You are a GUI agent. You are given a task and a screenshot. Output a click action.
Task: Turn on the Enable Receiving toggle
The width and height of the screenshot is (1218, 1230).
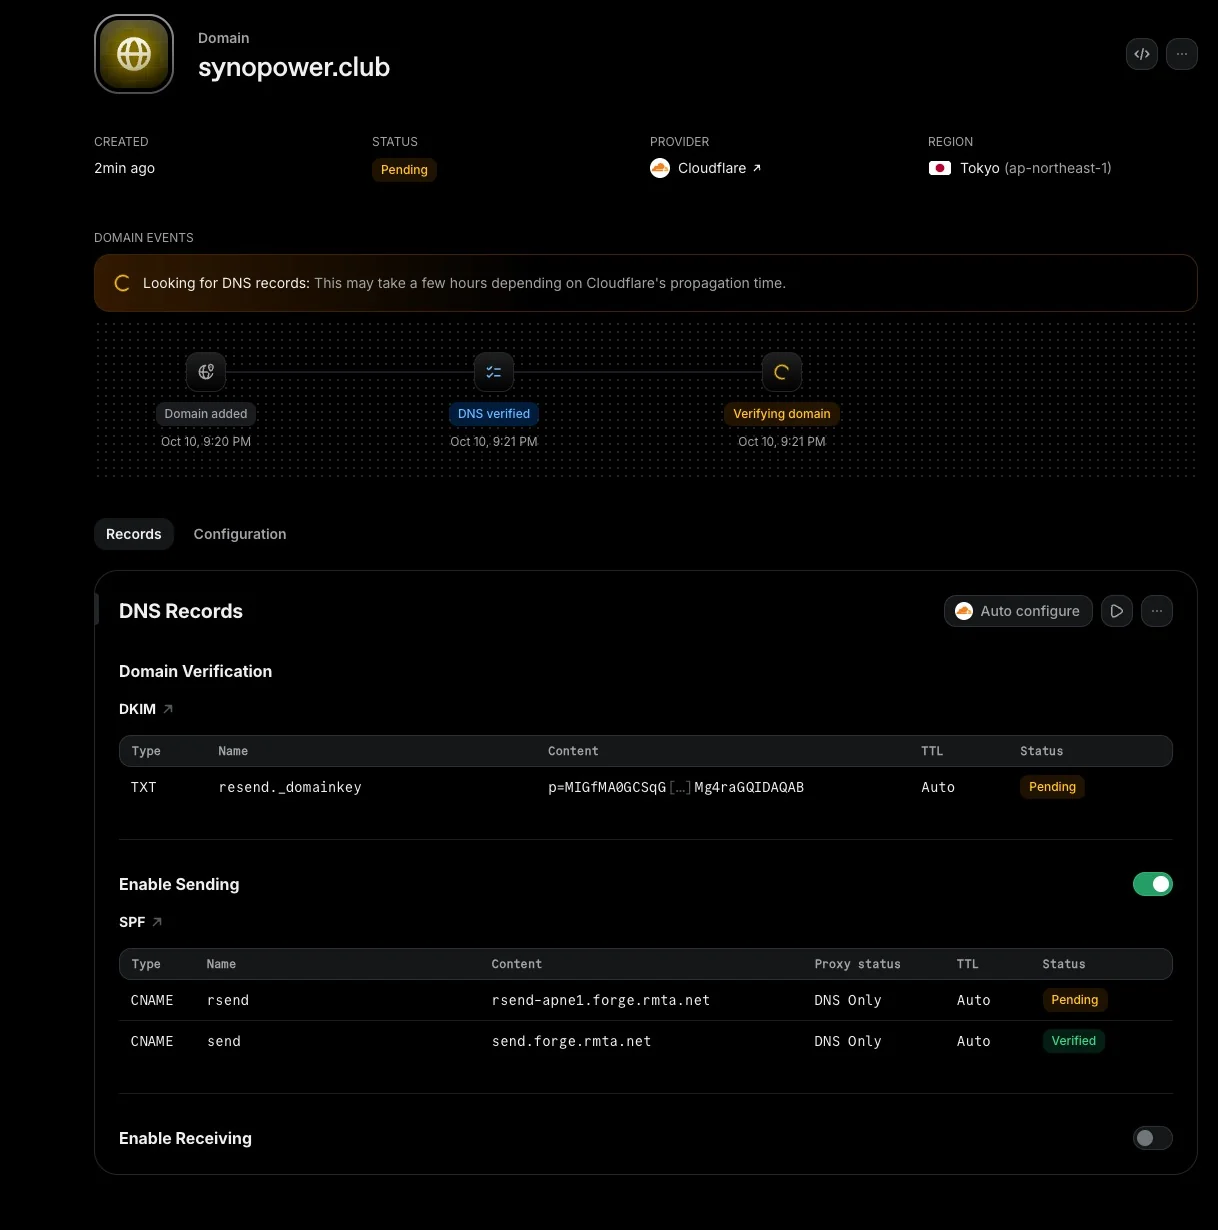tap(1153, 1138)
